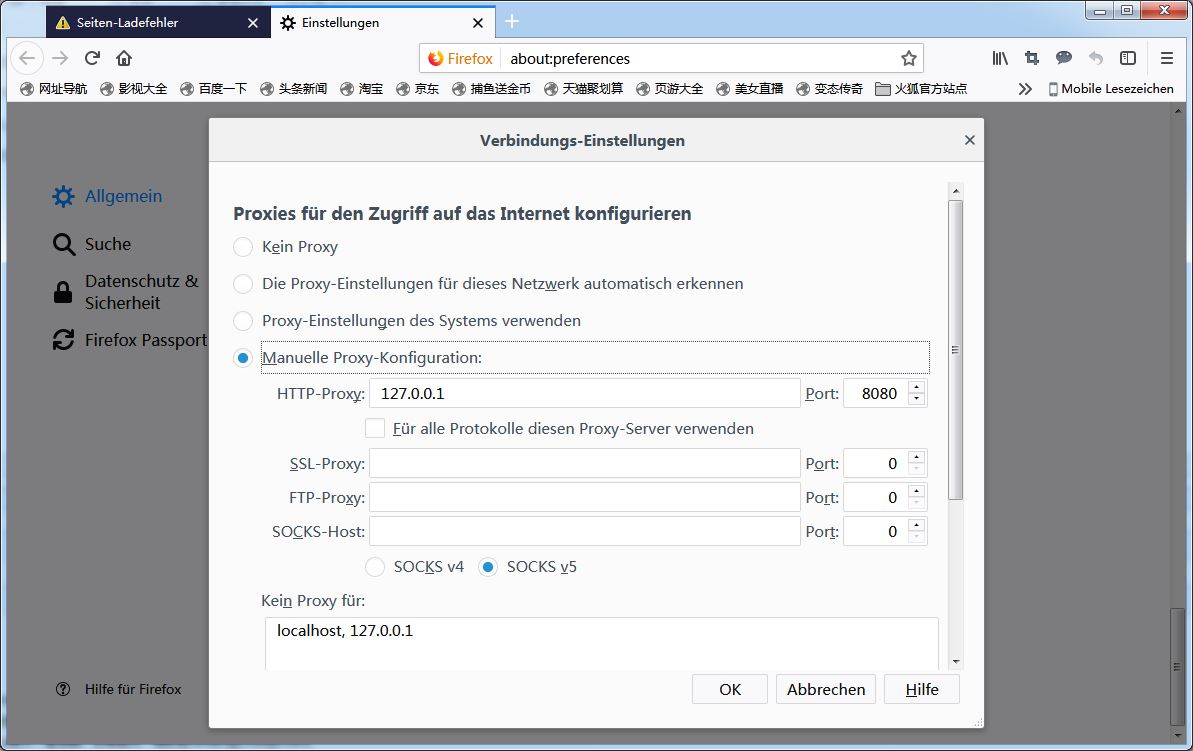Click the HTTP-Proxy address field

pyautogui.click(x=584, y=393)
